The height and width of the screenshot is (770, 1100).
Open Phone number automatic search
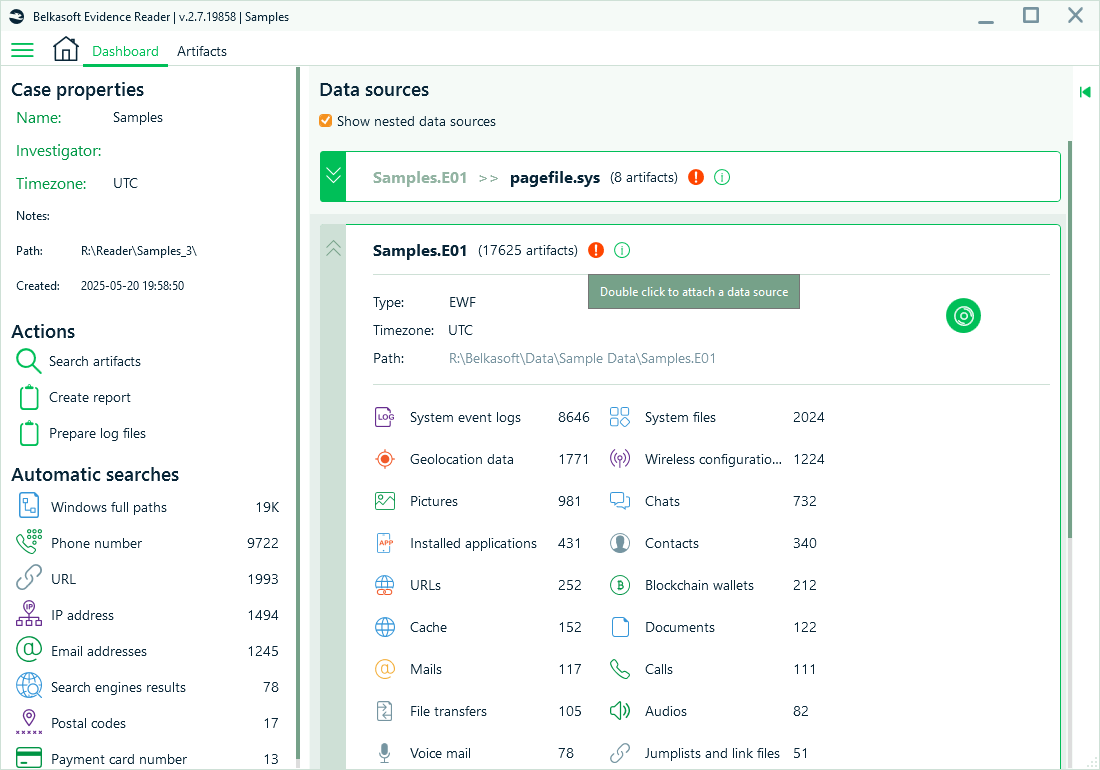pyautogui.click(x=147, y=543)
